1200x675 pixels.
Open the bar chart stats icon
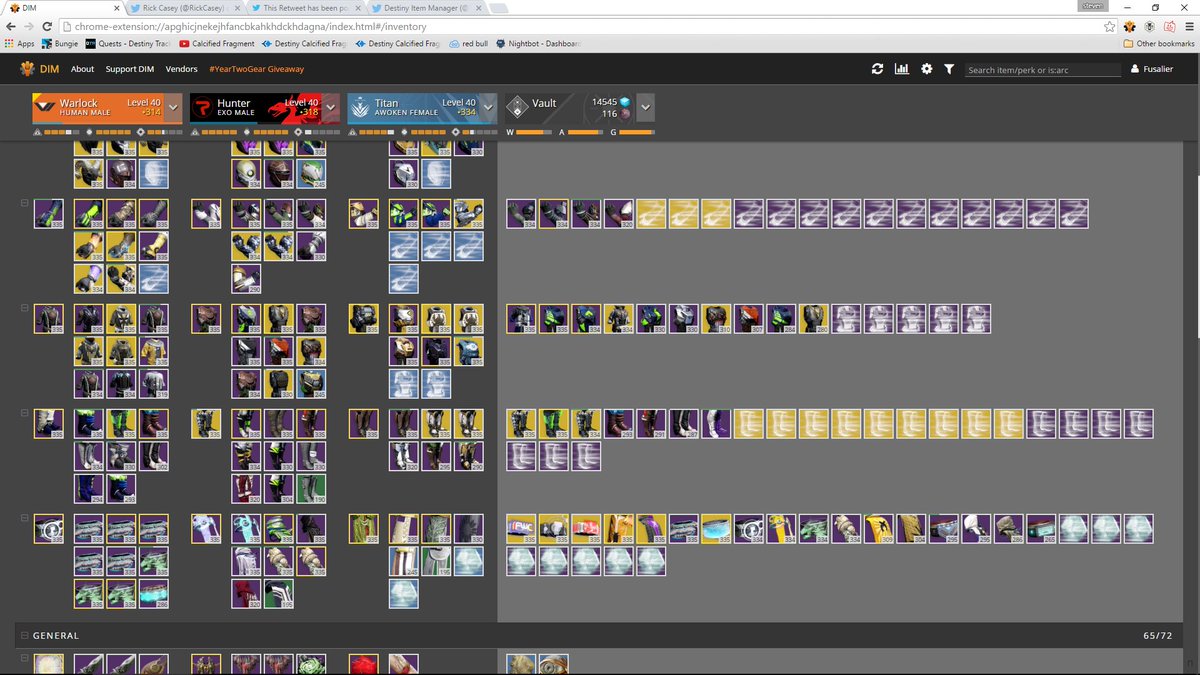(901, 69)
